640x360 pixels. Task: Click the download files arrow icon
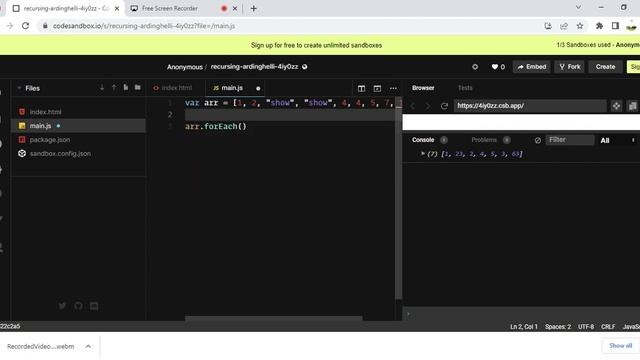102,87
